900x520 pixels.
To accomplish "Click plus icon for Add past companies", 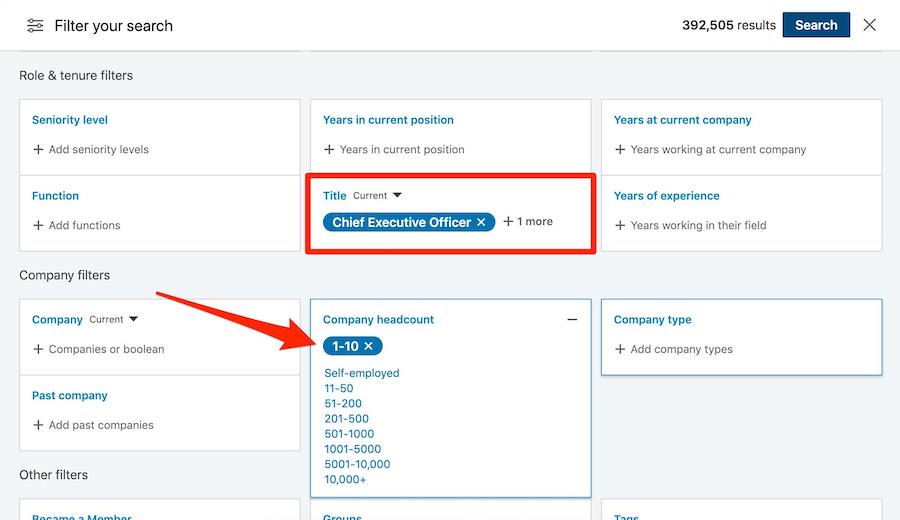I will [x=38, y=425].
